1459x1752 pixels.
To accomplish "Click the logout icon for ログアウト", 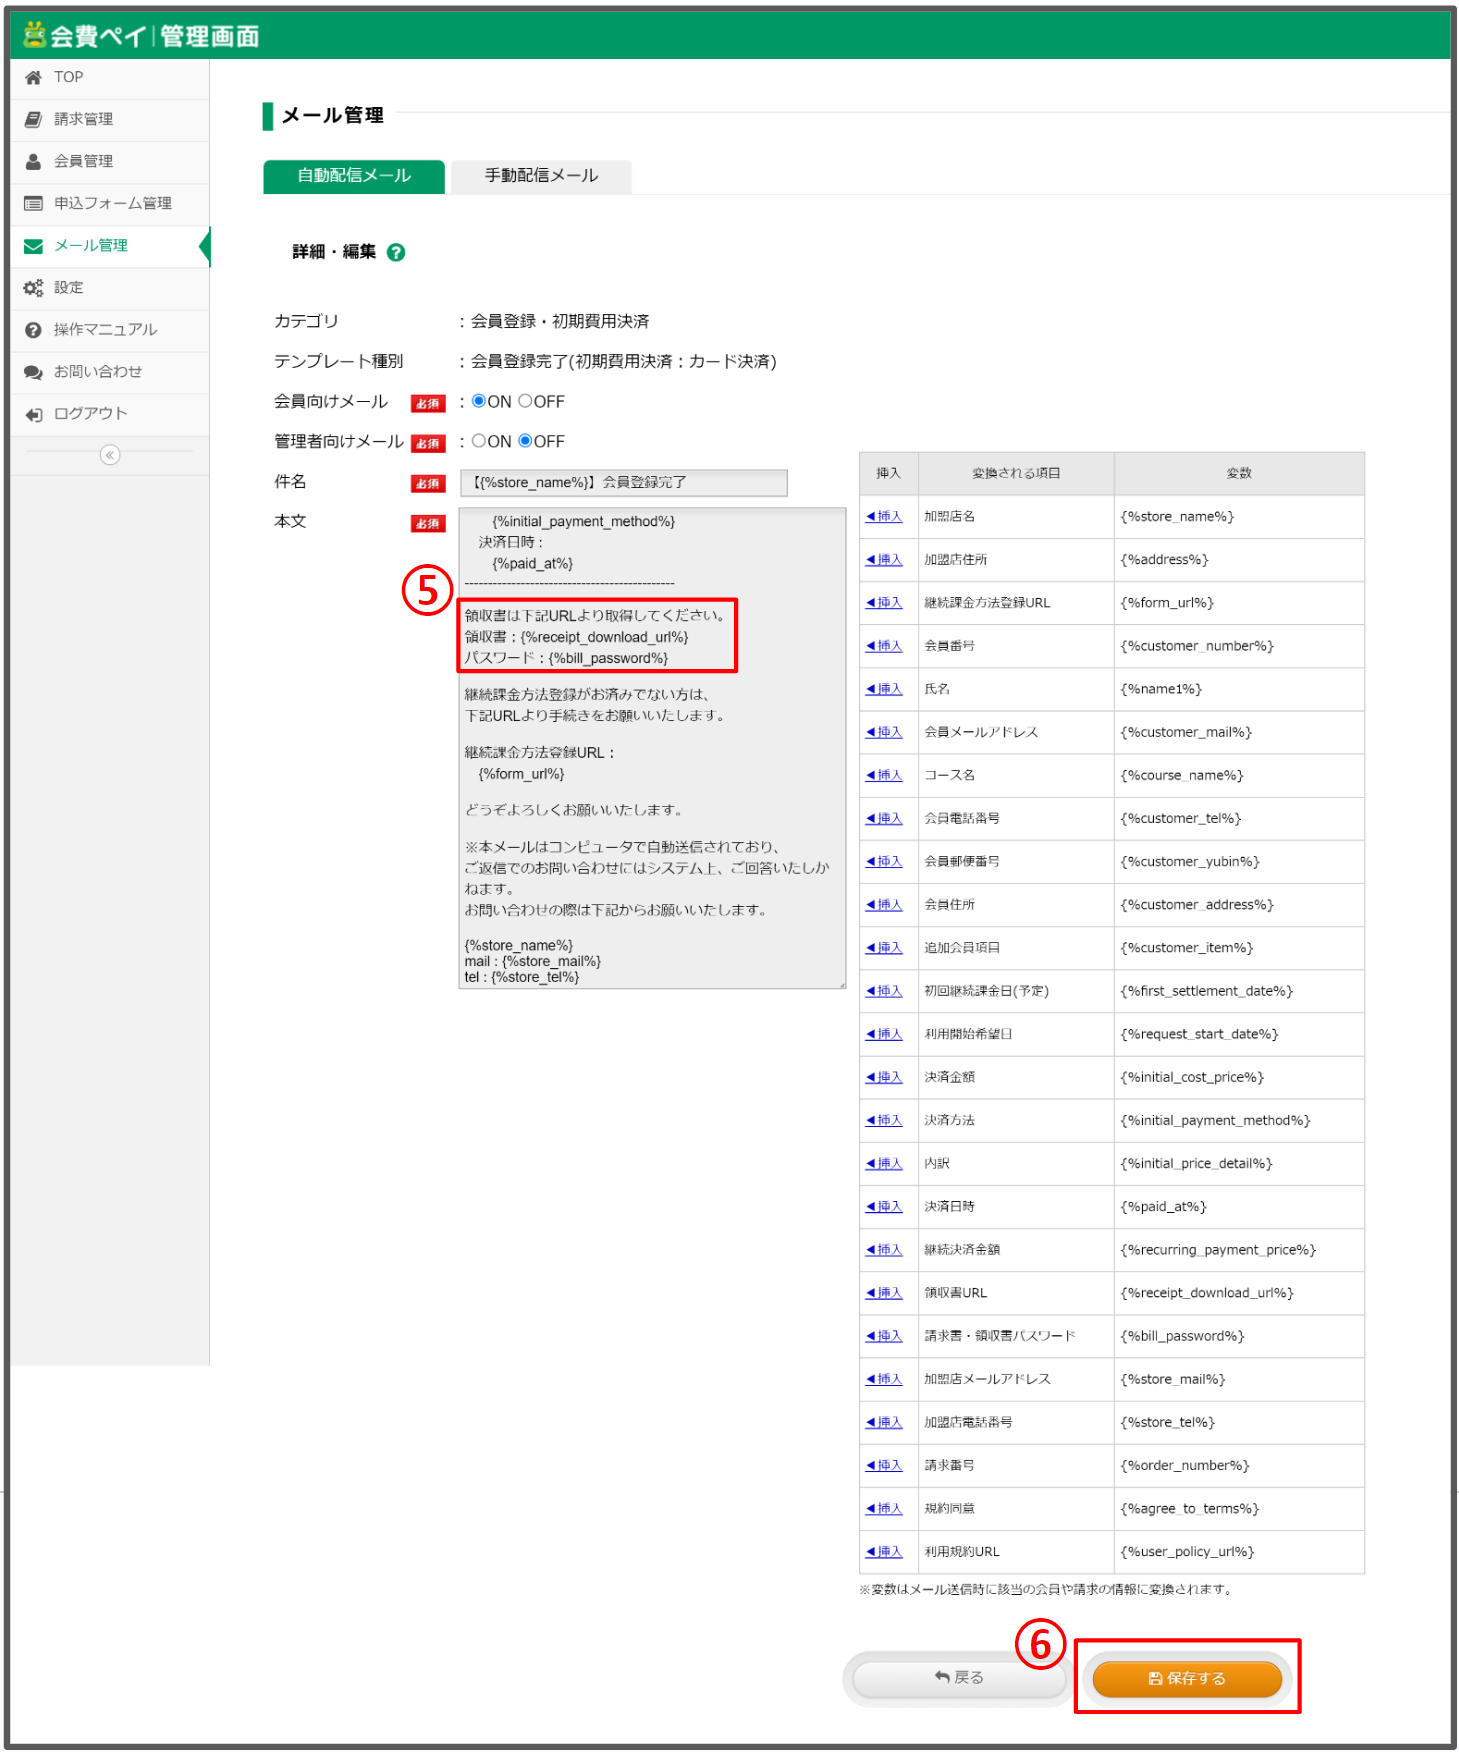I will [34, 414].
